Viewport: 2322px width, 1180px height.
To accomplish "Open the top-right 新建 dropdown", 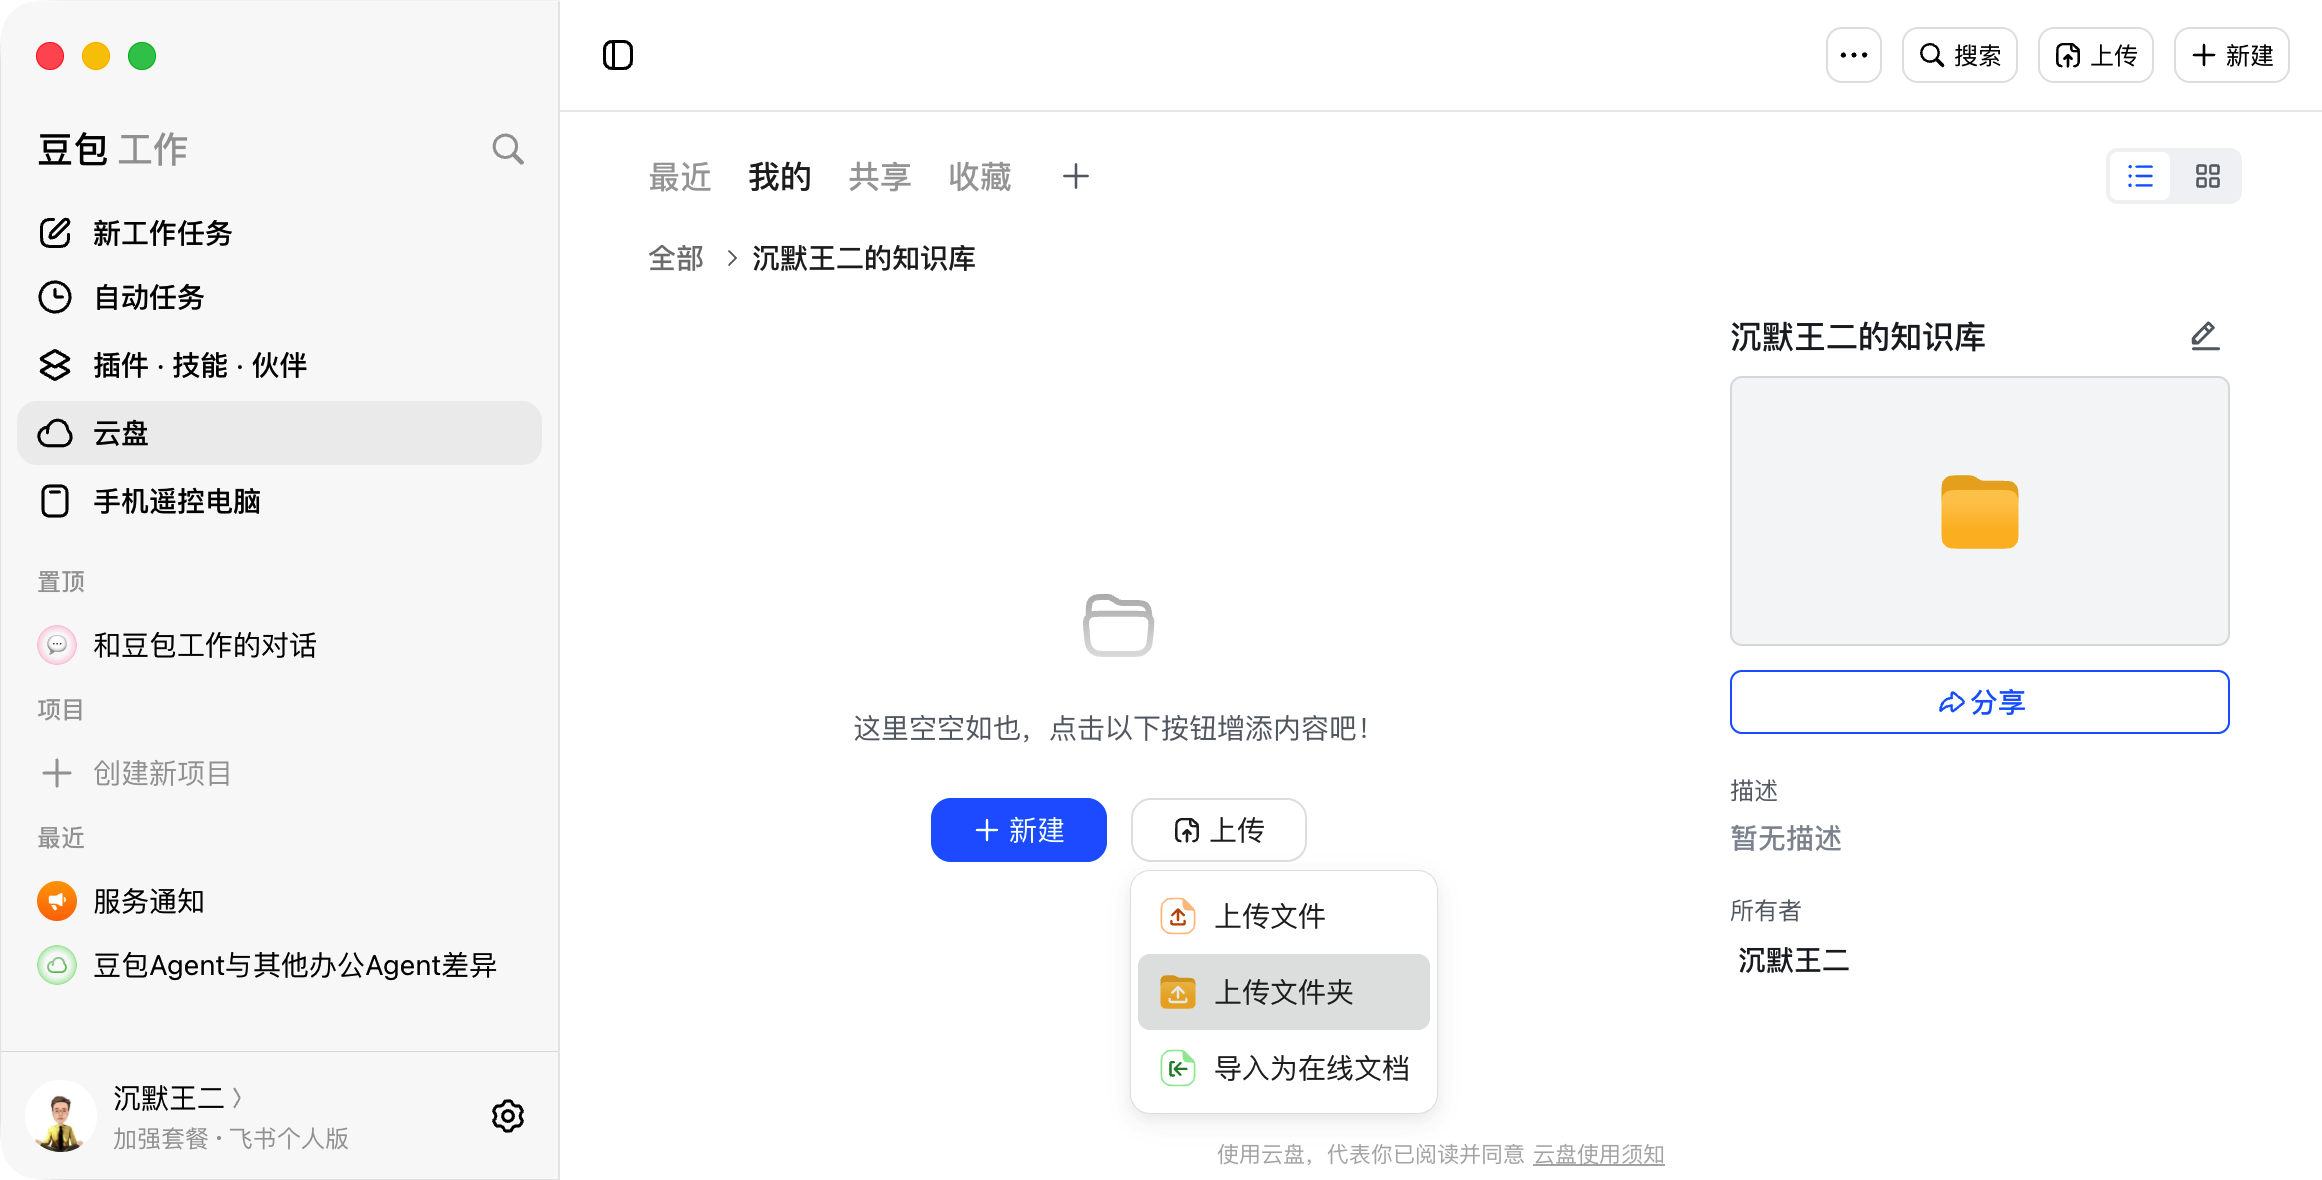I will pos(2232,55).
